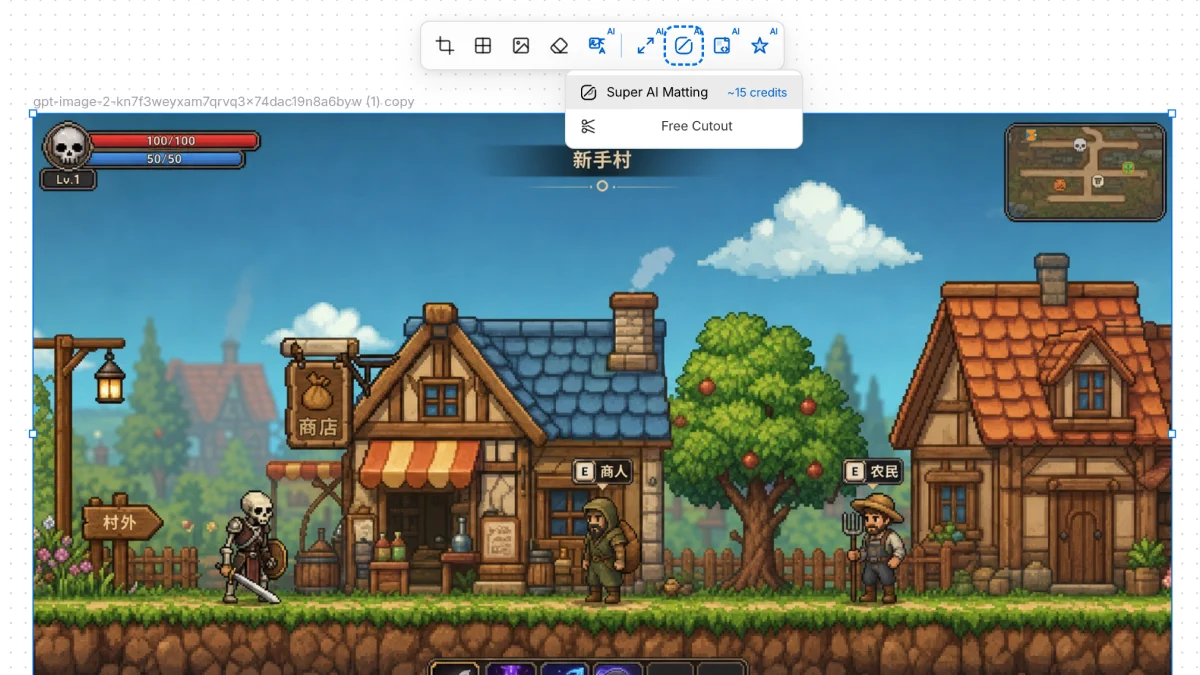1200x675 pixels.
Task: Click the top-left selection handle
Action: click(x=33, y=113)
